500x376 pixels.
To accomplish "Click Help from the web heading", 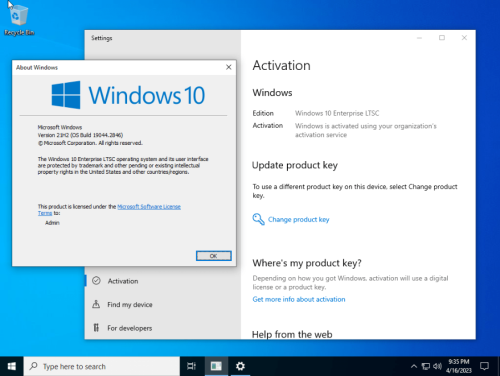I will pos(292,334).
